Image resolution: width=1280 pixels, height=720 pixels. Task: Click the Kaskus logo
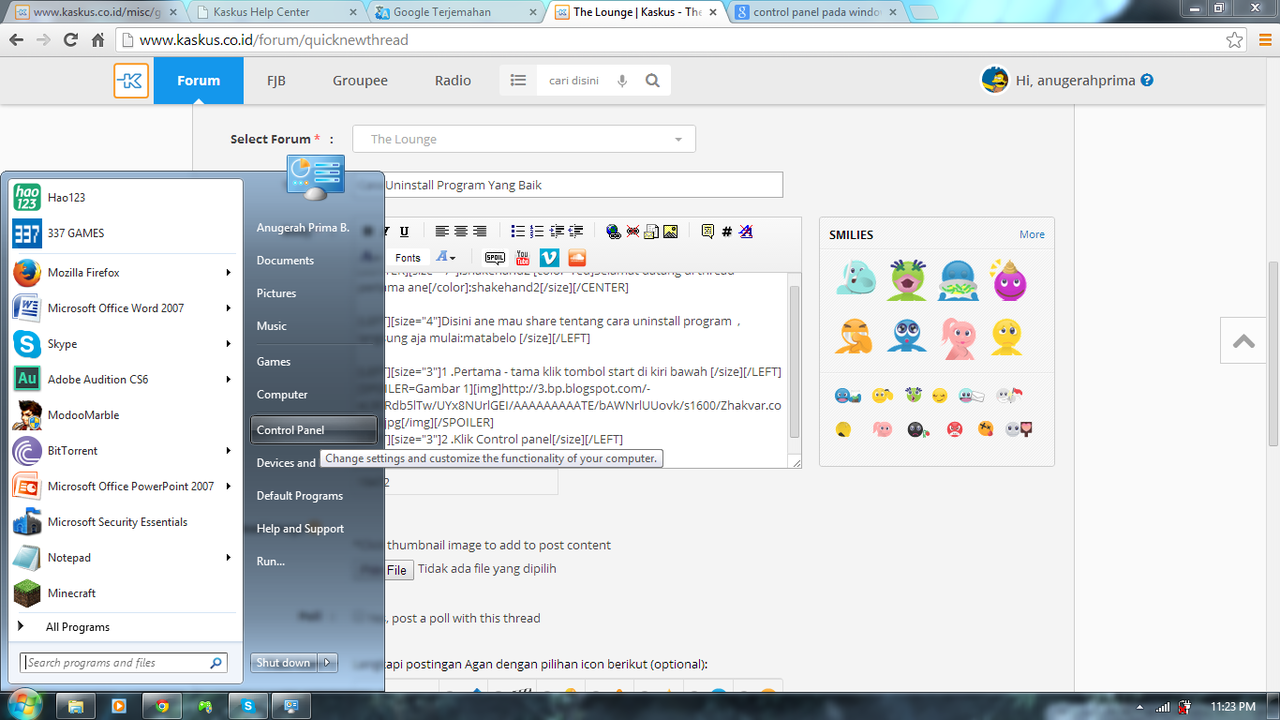click(131, 81)
